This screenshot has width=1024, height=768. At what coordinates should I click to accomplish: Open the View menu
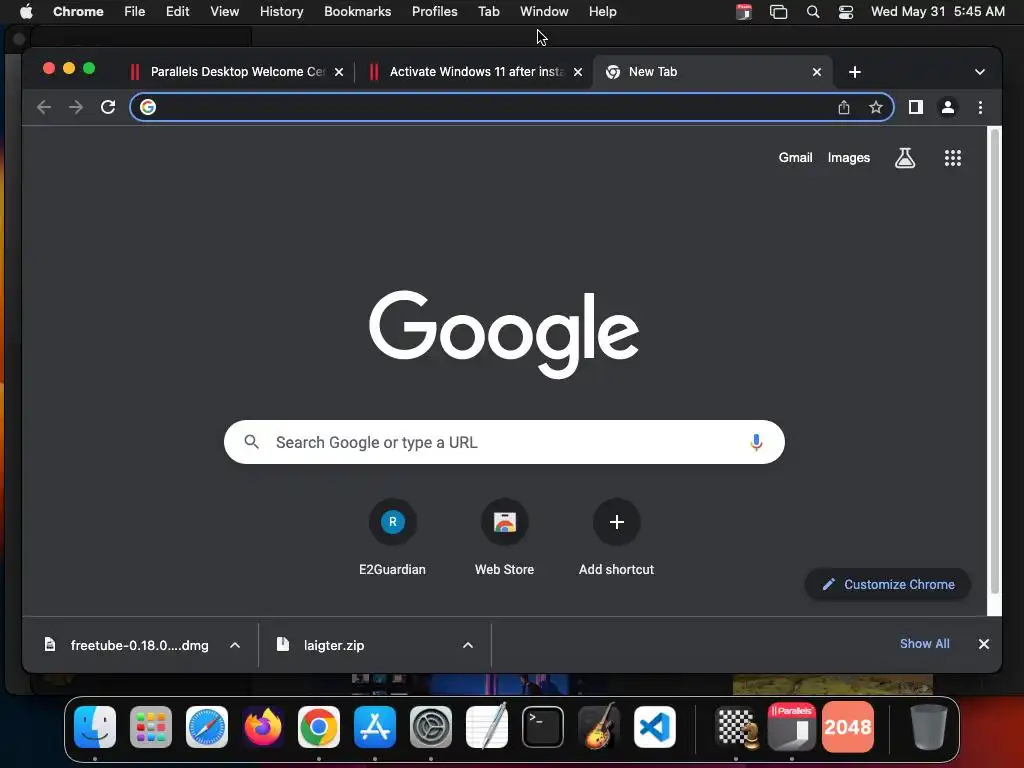coord(224,11)
